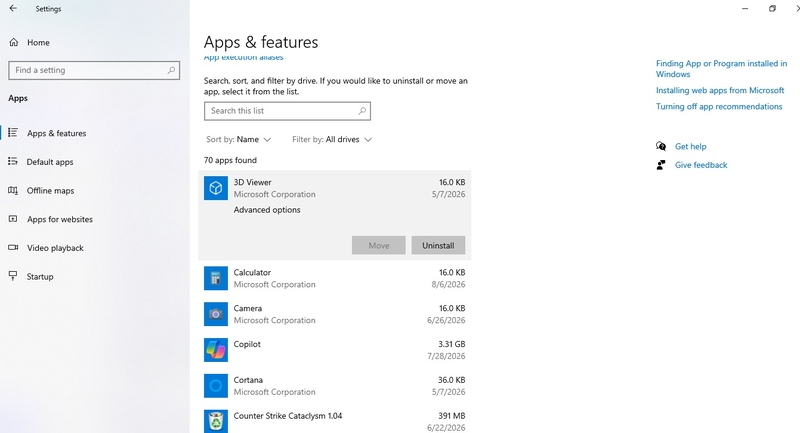
Task: Click the 3D Viewer app name
Action: [x=253, y=182]
